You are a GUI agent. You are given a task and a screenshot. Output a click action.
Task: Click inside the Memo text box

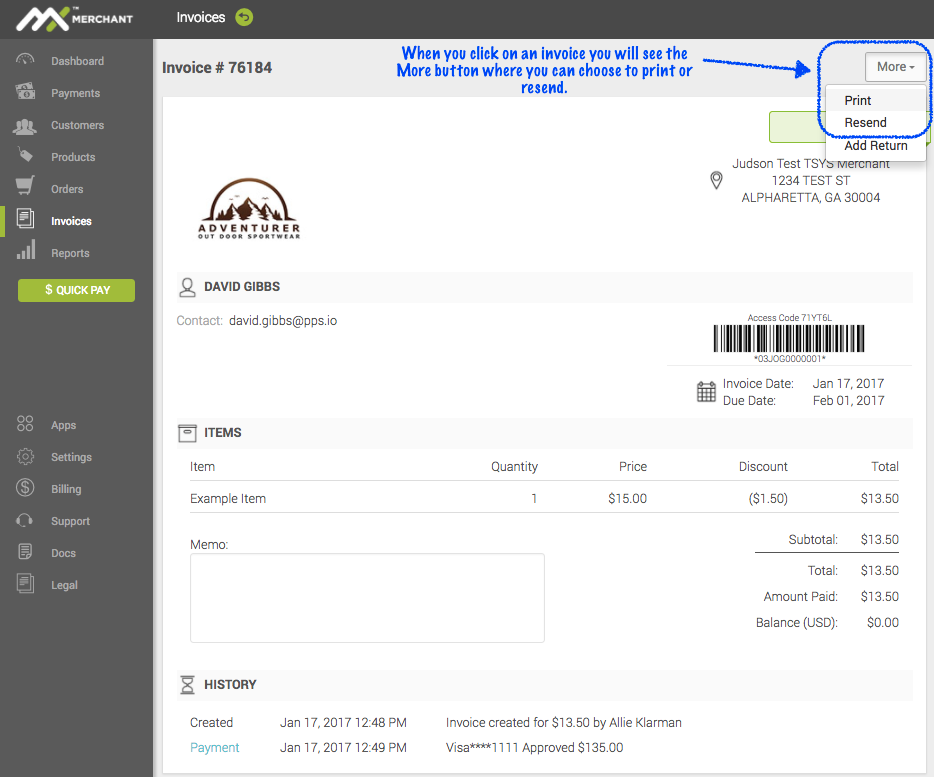pyautogui.click(x=367, y=597)
